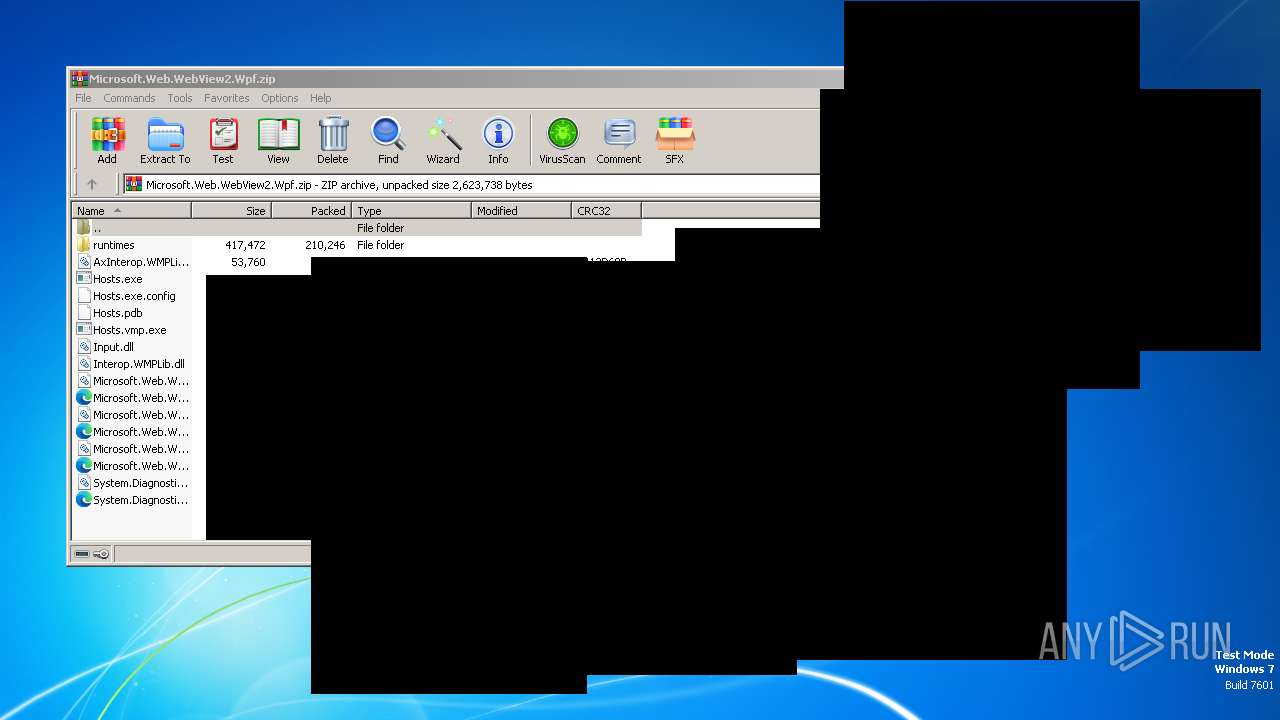Open the Find tool
The image size is (1280, 720).
tap(388, 141)
